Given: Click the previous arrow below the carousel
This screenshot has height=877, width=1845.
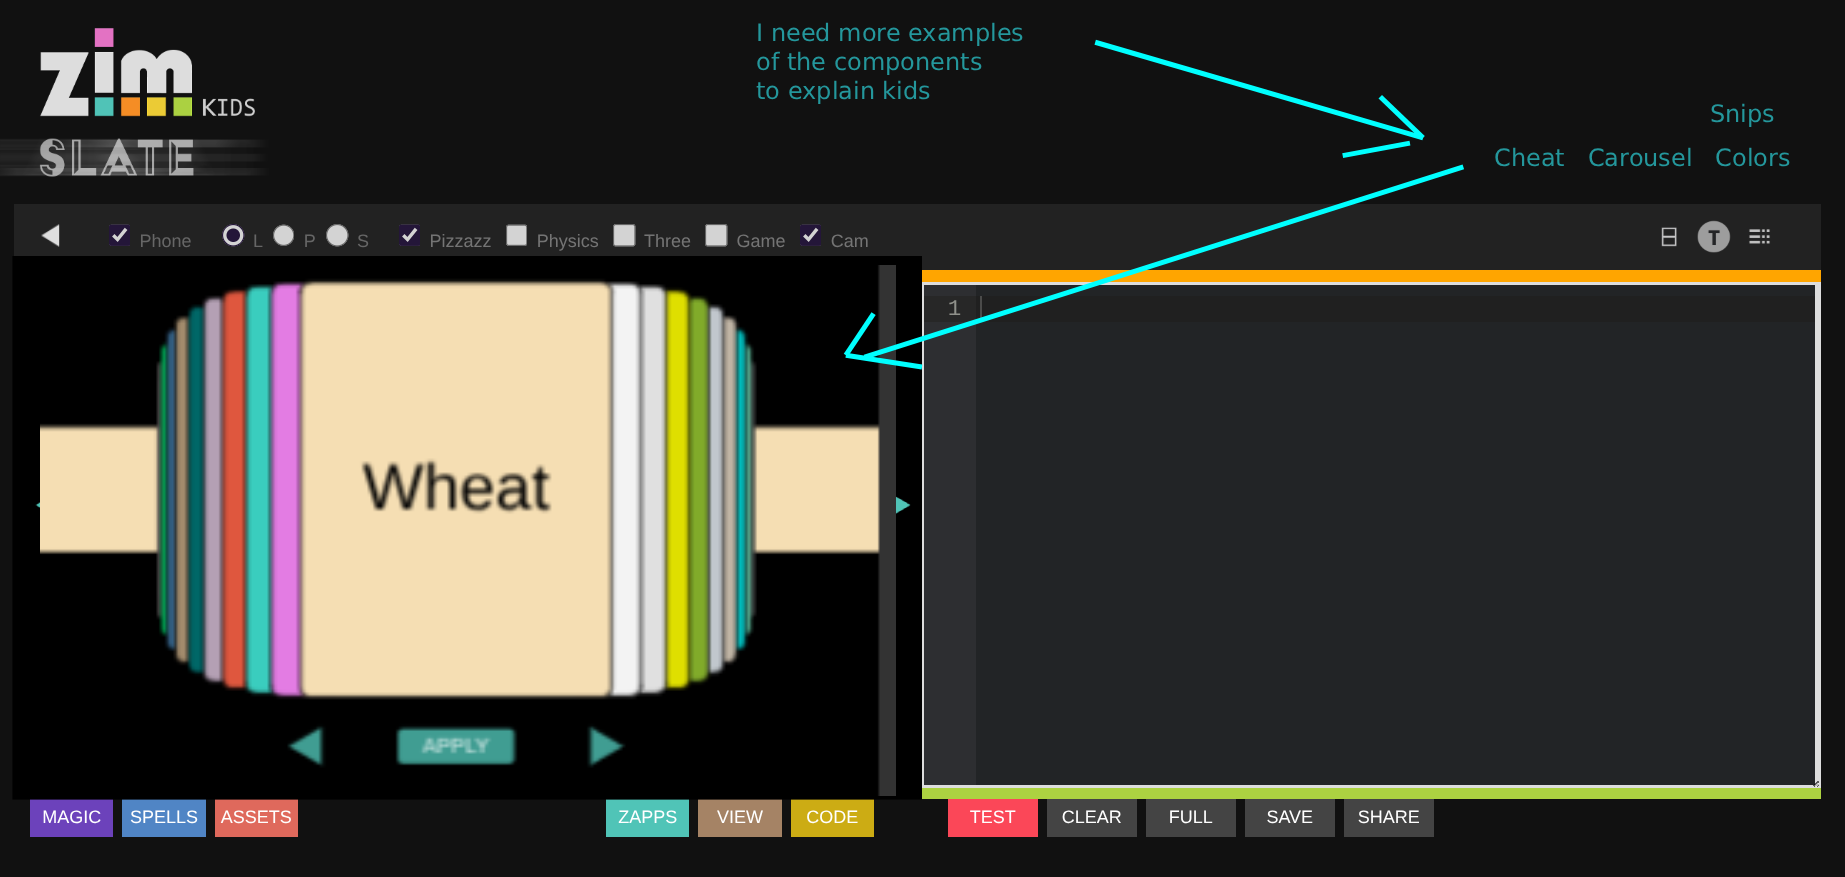Looking at the screenshot, I should 306,746.
